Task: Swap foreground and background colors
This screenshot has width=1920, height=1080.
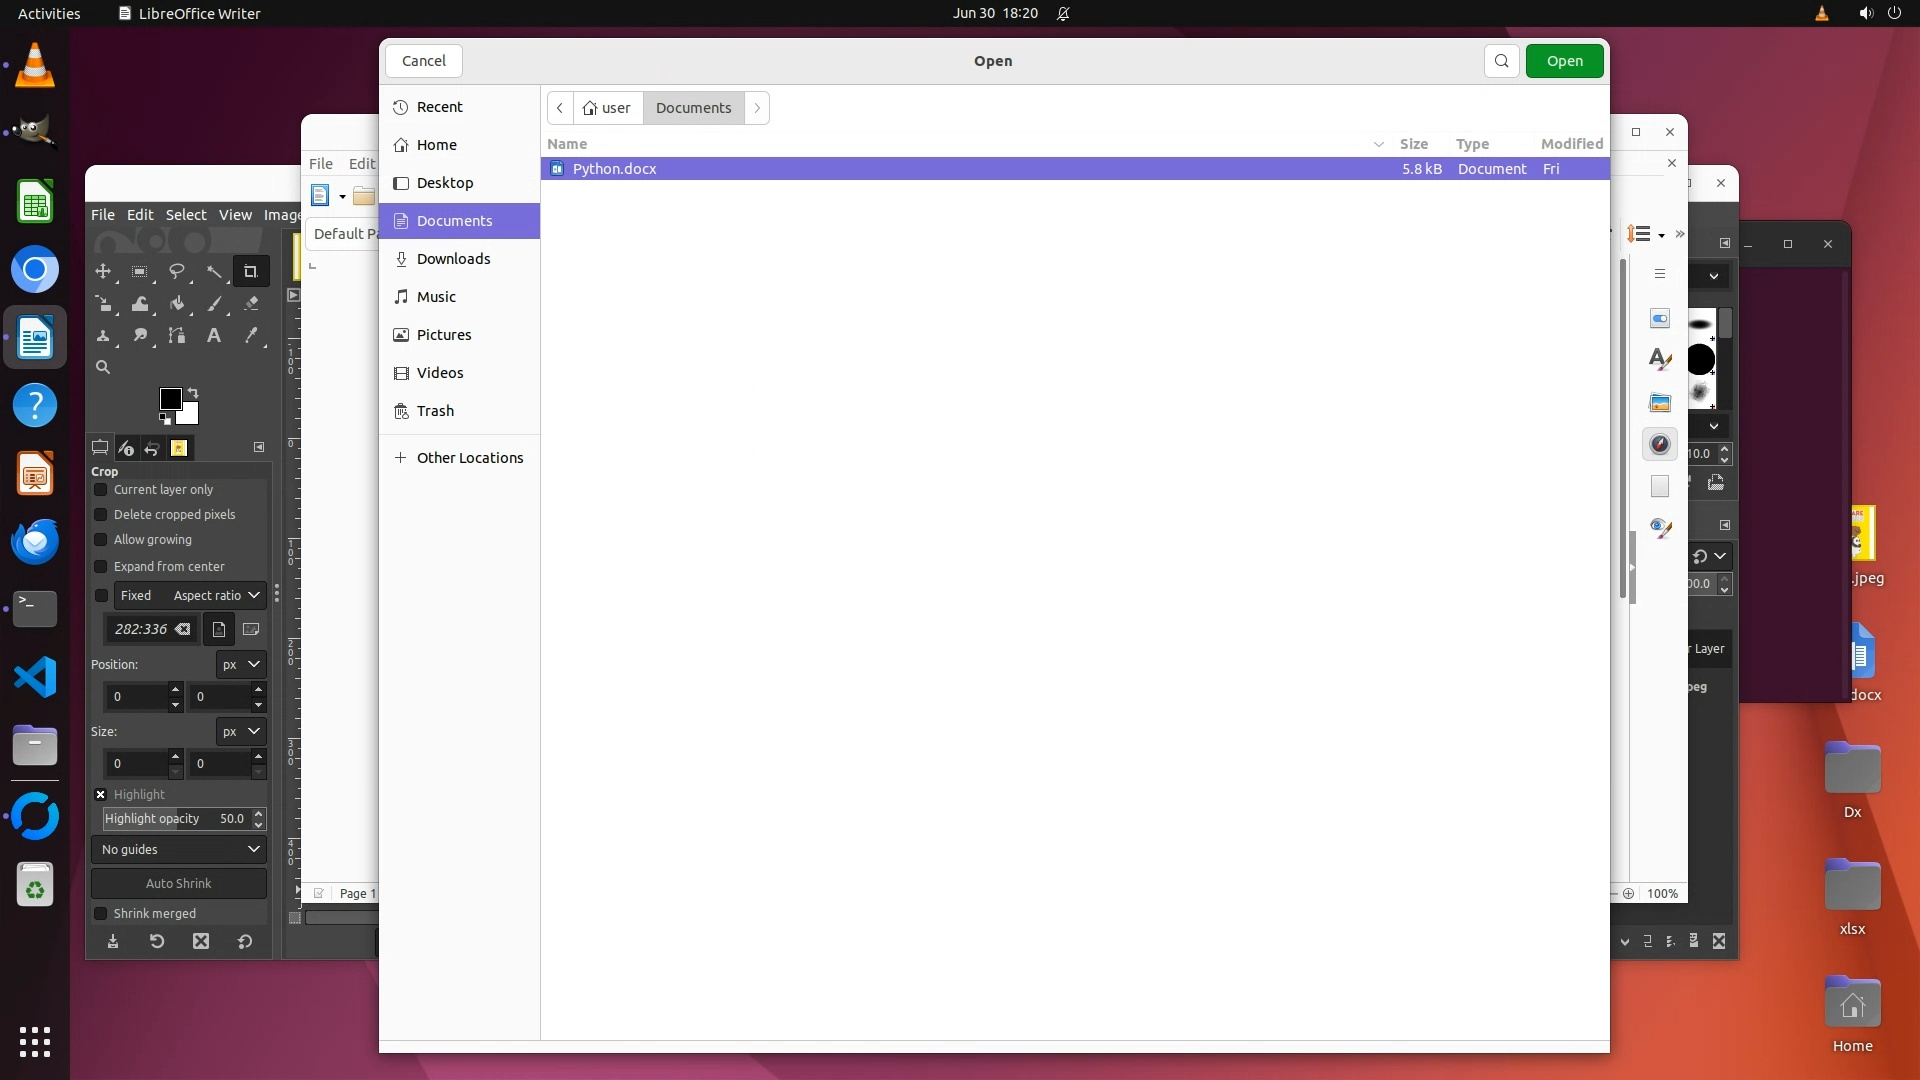Action: point(193,392)
